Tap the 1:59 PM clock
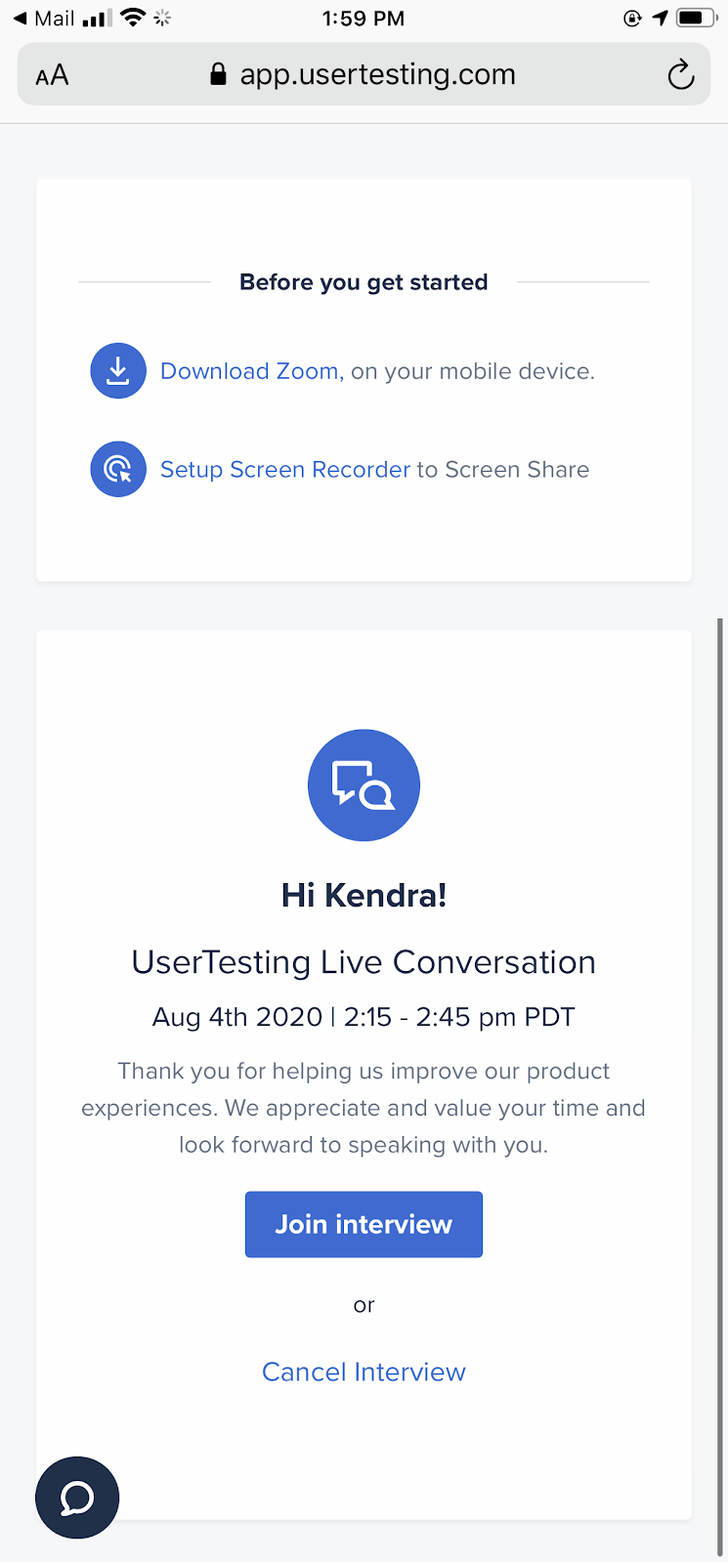The width and height of the screenshot is (728, 1563). pyautogui.click(x=364, y=18)
